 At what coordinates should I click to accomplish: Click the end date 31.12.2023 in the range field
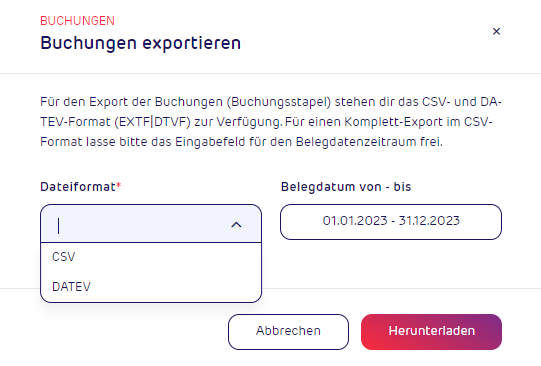coord(429,220)
